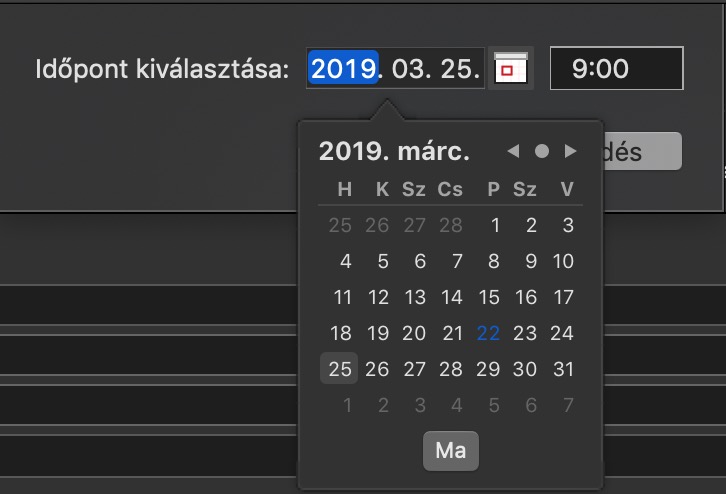Select March 25 in the calendar
726x494 pixels.
(341, 369)
